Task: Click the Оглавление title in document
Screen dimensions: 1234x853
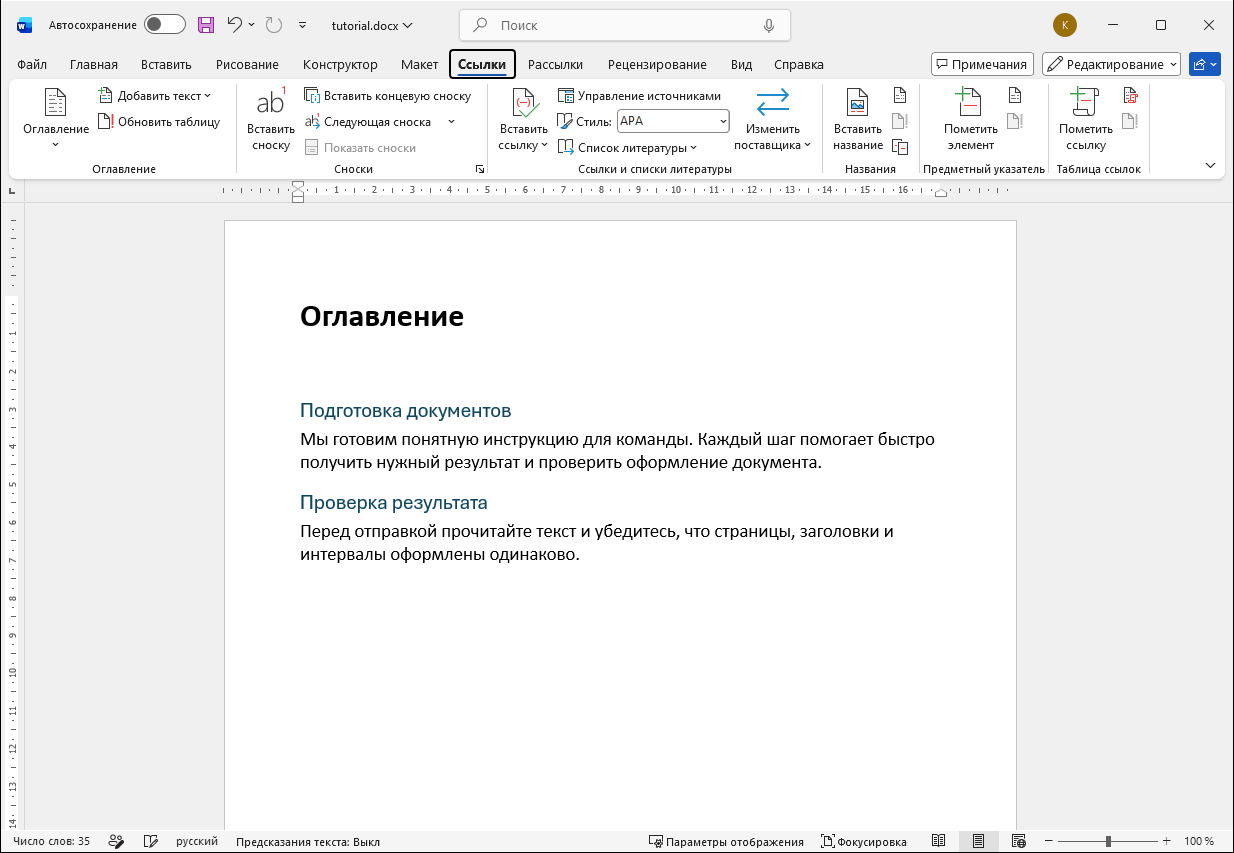Action: click(382, 317)
